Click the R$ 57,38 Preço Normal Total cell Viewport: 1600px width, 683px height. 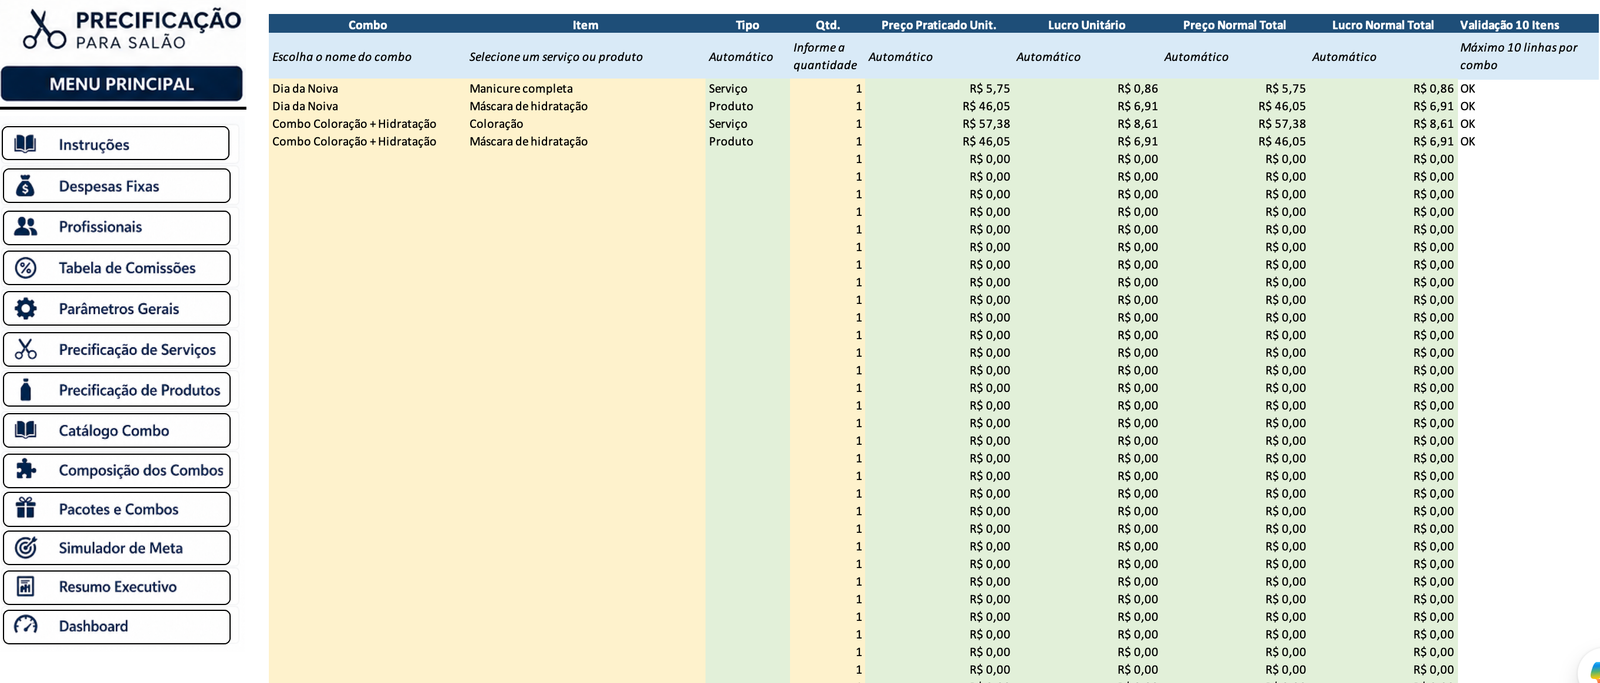click(x=1235, y=124)
